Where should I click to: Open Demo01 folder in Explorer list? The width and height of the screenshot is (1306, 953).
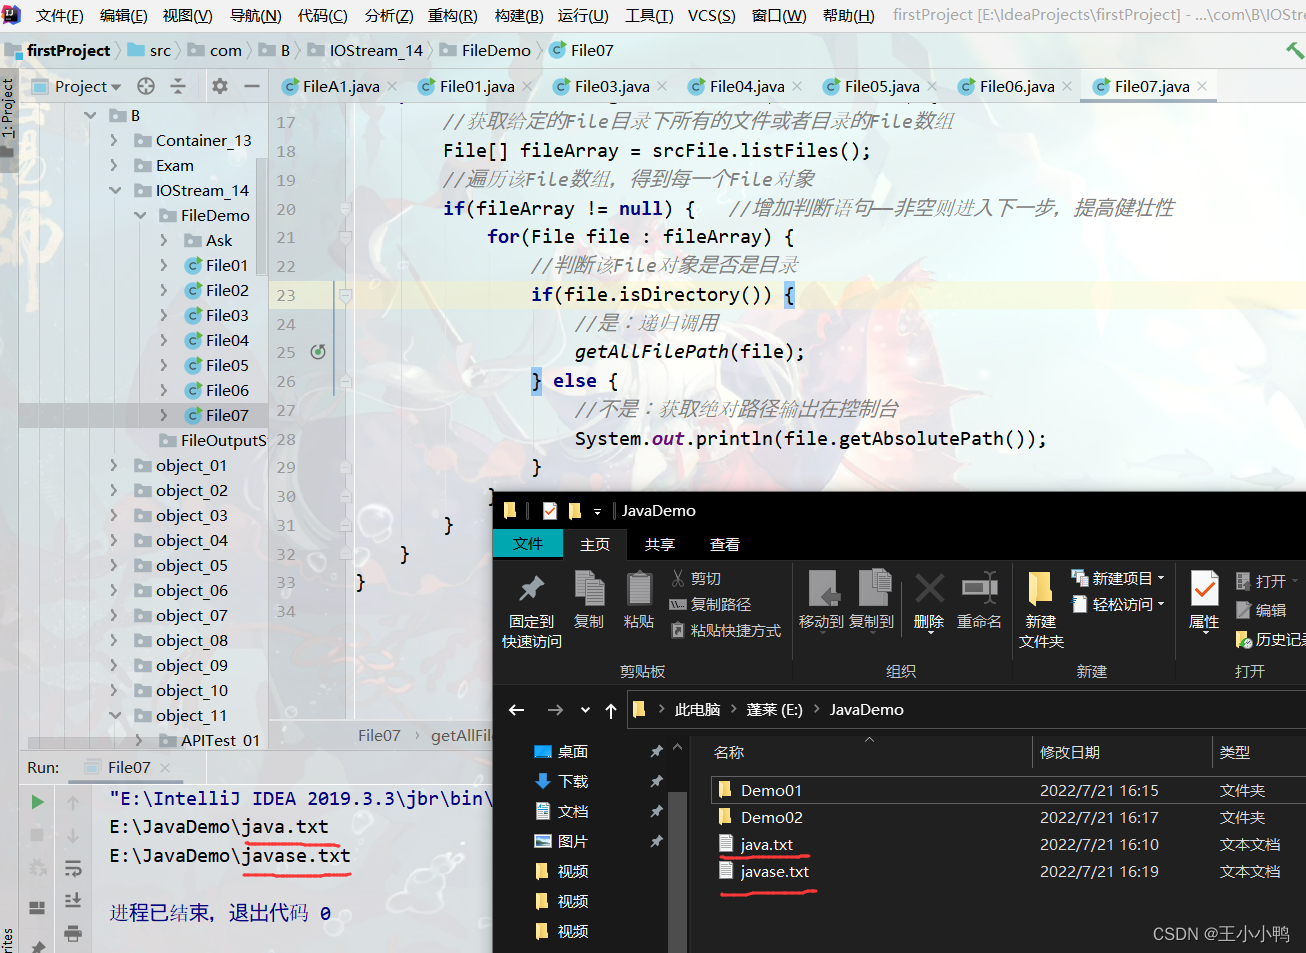pyautogui.click(x=771, y=790)
